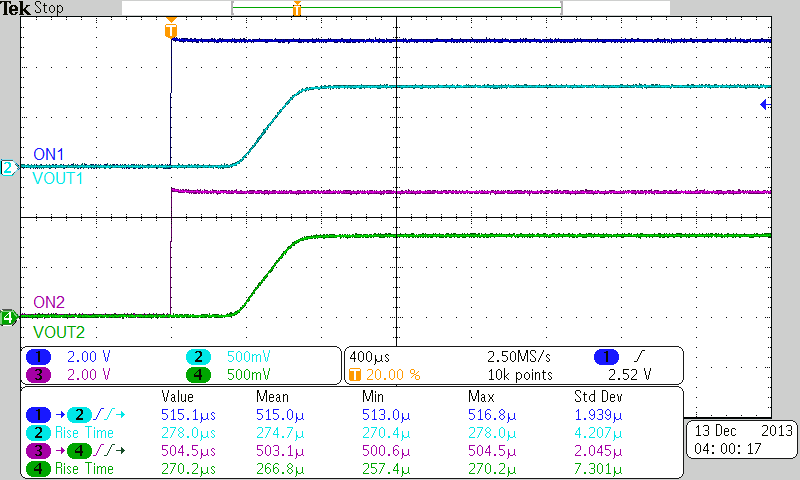Click the 257.4µ min value

[x=386, y=469]
